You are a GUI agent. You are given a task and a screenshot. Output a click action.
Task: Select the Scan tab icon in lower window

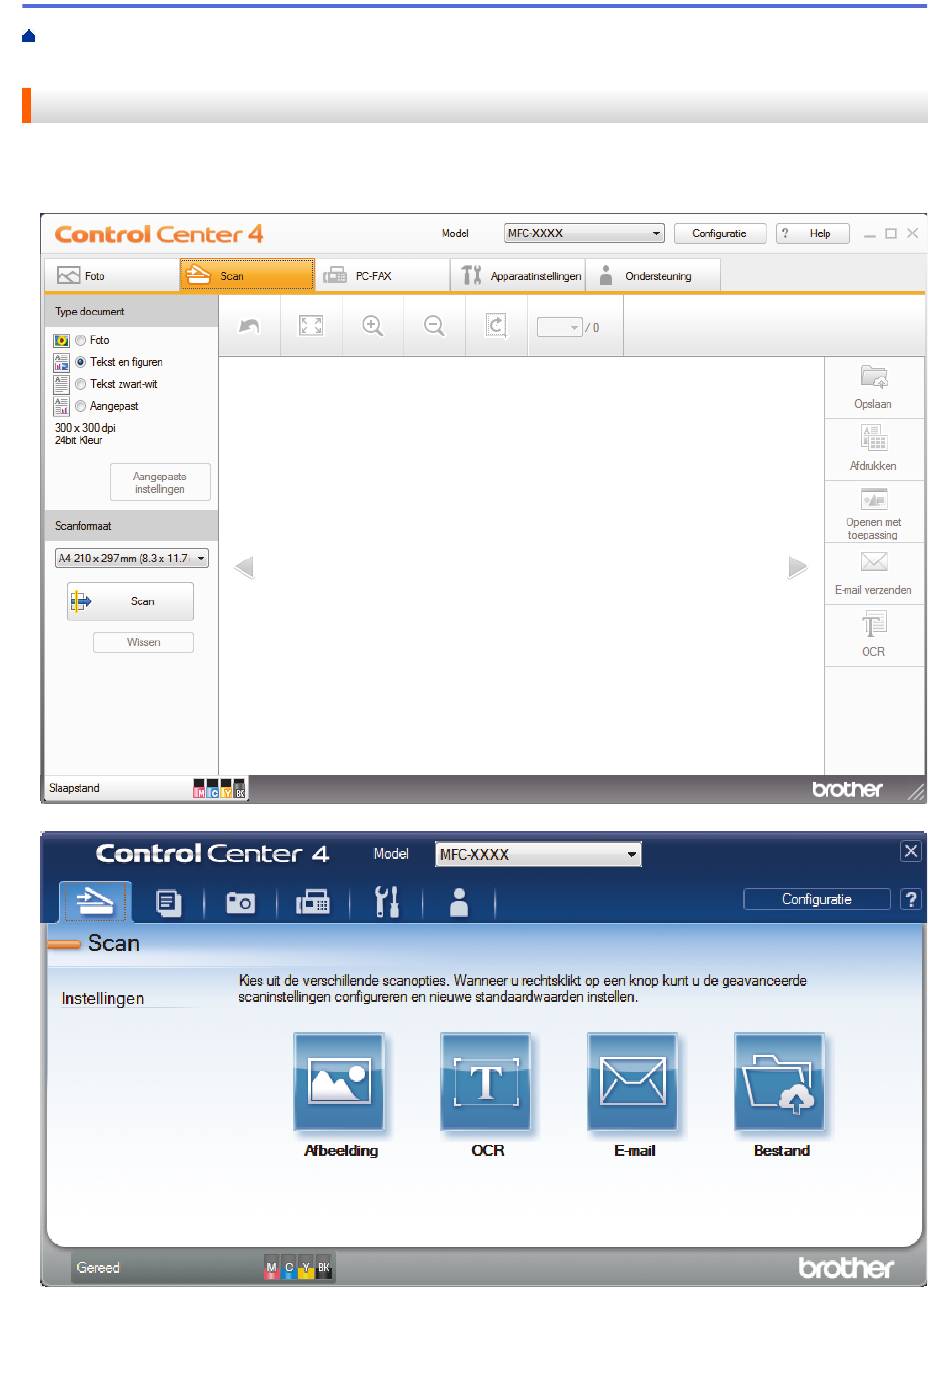click(x=95, y=902)
